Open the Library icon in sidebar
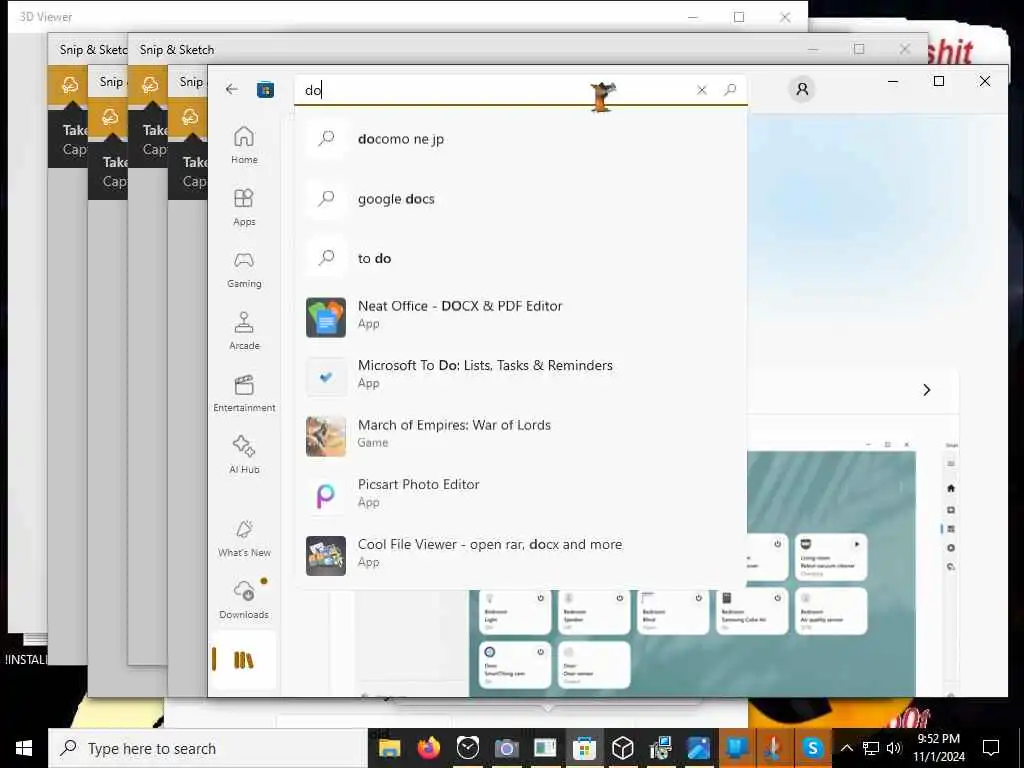The height and width of the screenshot is (768, 1024). point(244,660)
